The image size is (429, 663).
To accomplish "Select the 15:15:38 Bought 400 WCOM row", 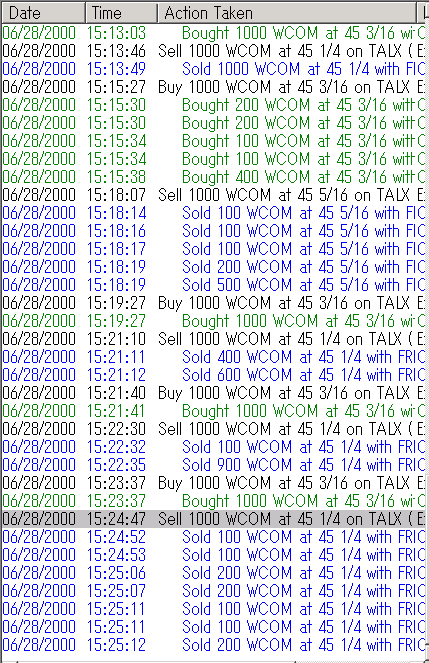I will click(214, 177).
